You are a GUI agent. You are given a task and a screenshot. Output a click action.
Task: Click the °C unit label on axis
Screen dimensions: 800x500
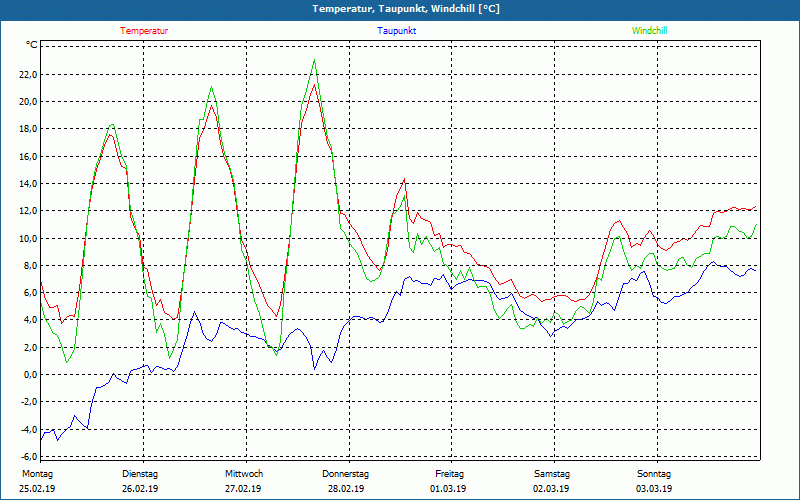32,45
